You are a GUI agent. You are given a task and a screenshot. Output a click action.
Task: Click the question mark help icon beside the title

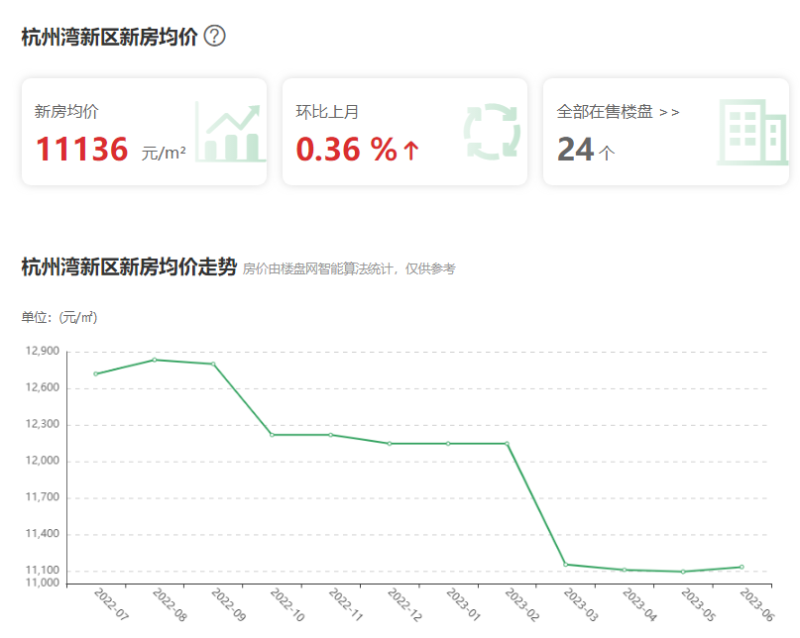214,36
